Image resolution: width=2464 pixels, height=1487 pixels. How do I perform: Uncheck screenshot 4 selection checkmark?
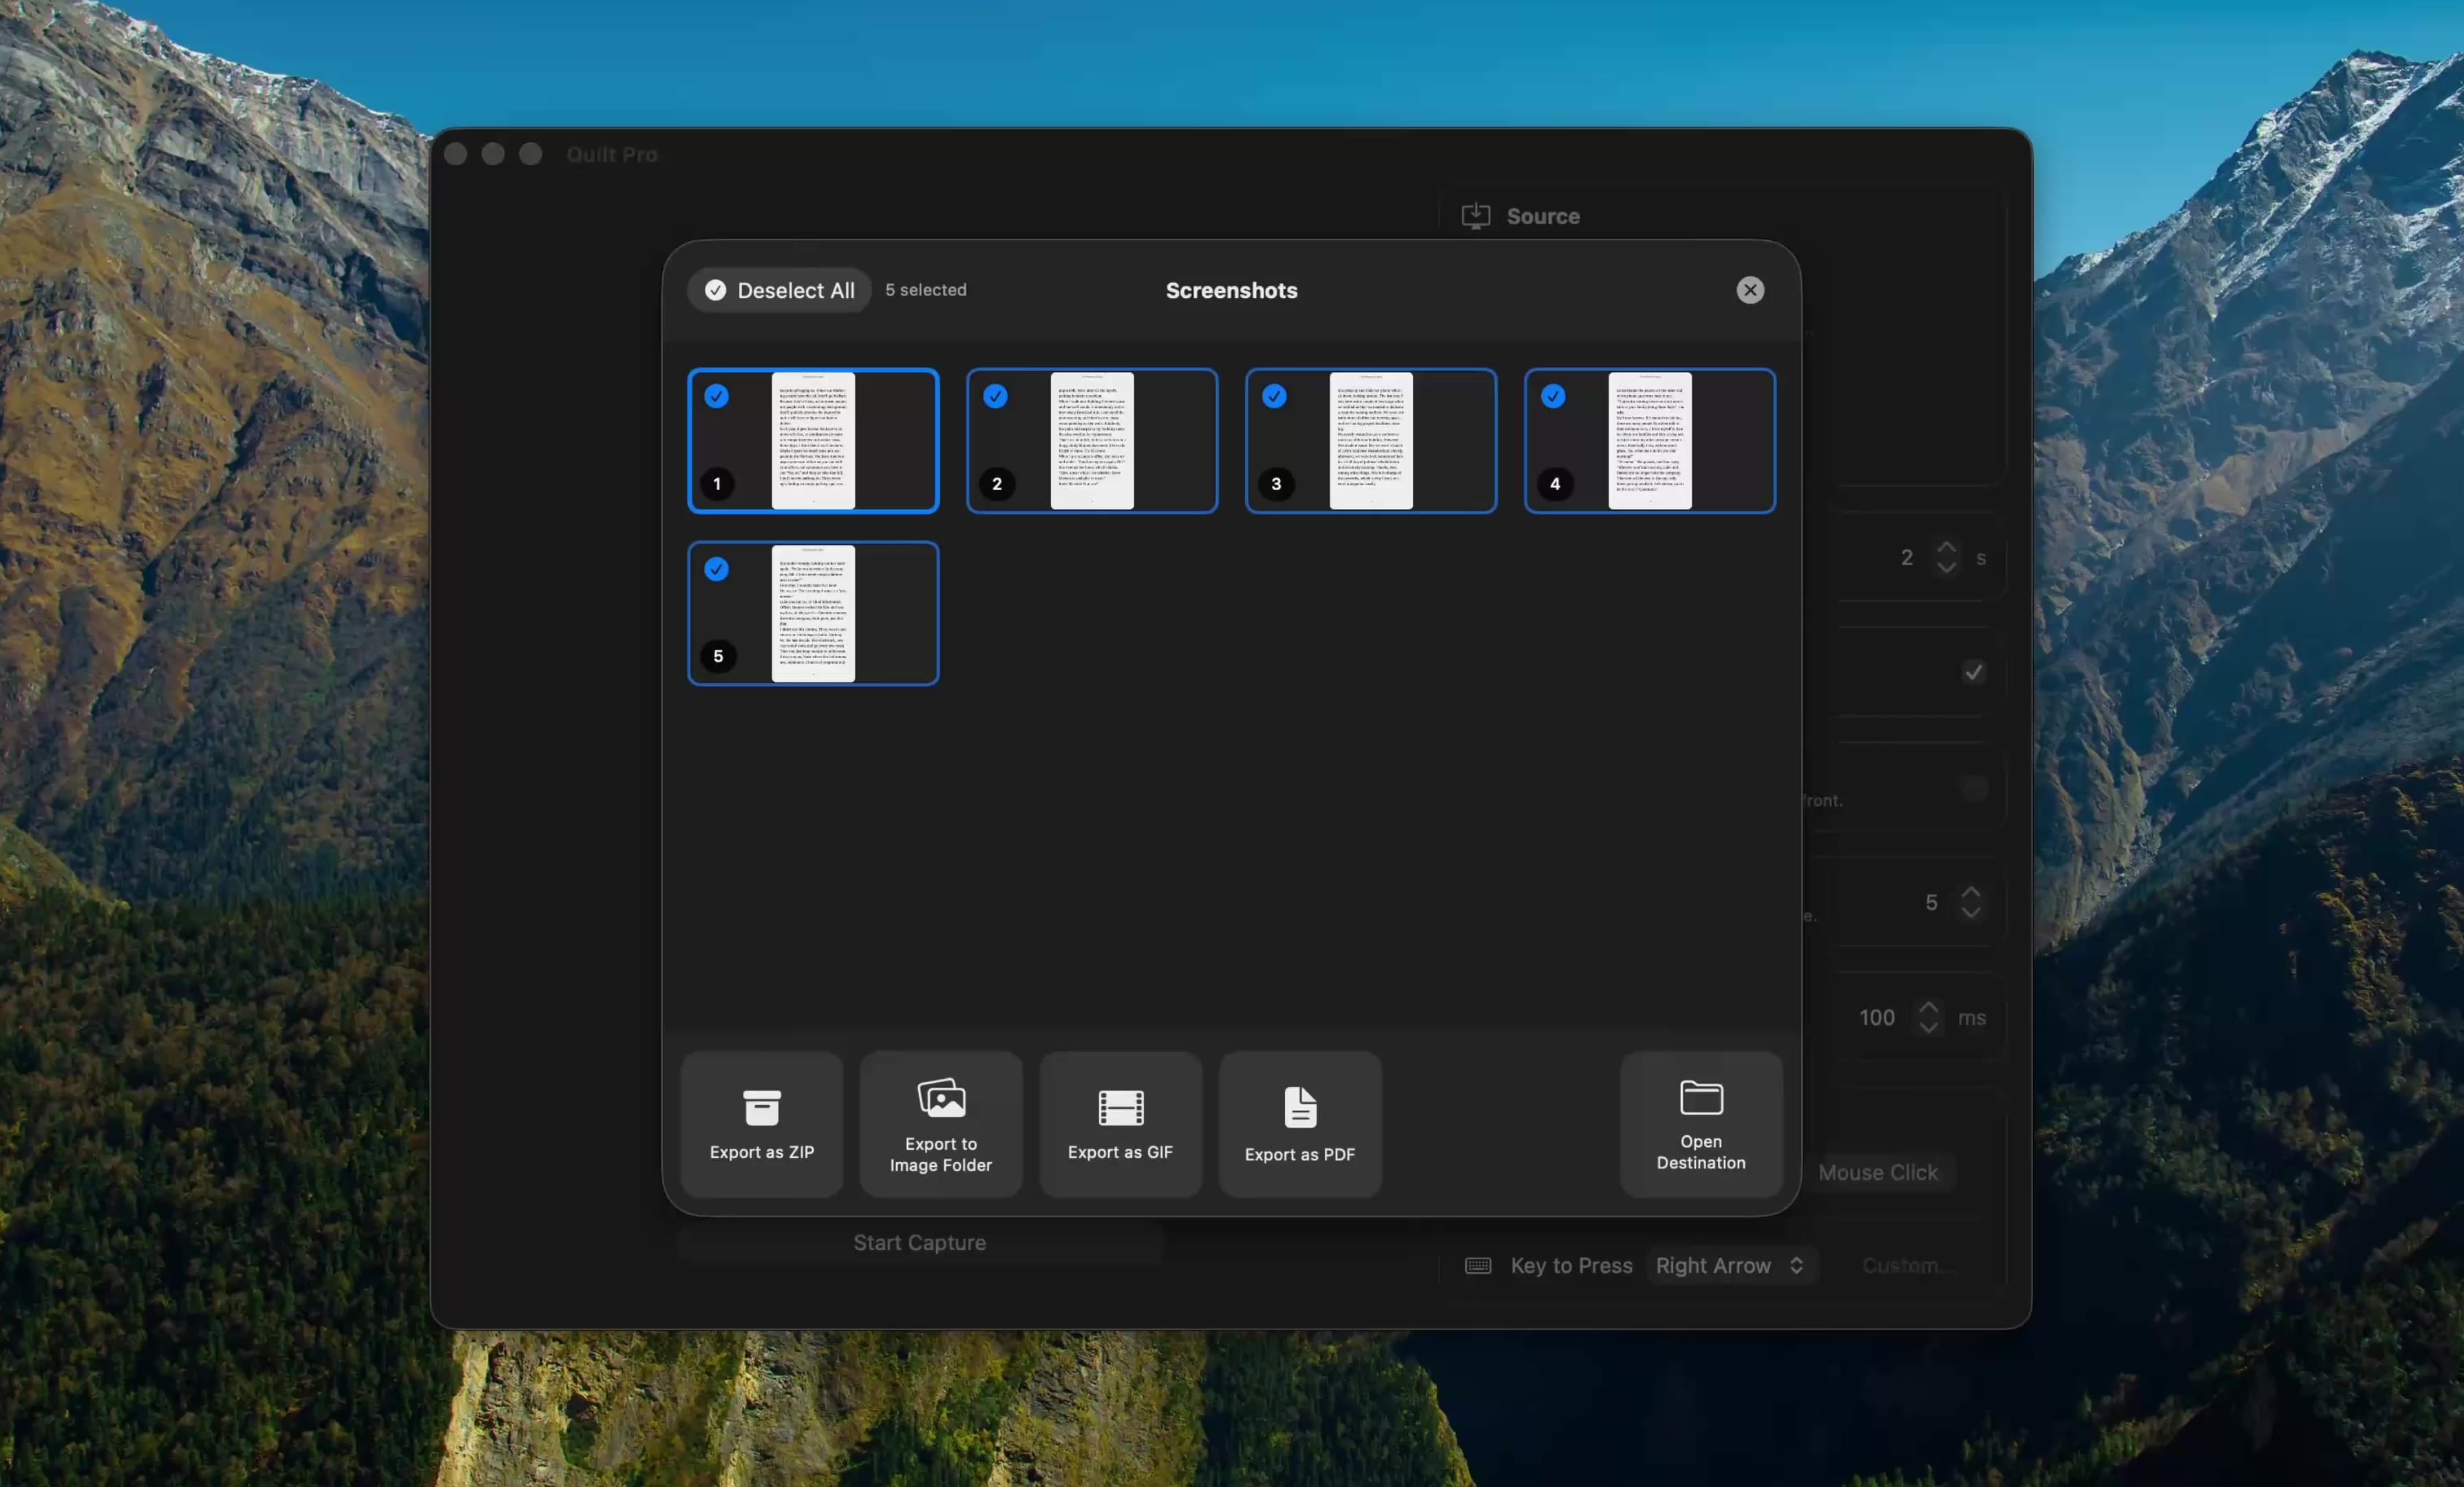1553,396
